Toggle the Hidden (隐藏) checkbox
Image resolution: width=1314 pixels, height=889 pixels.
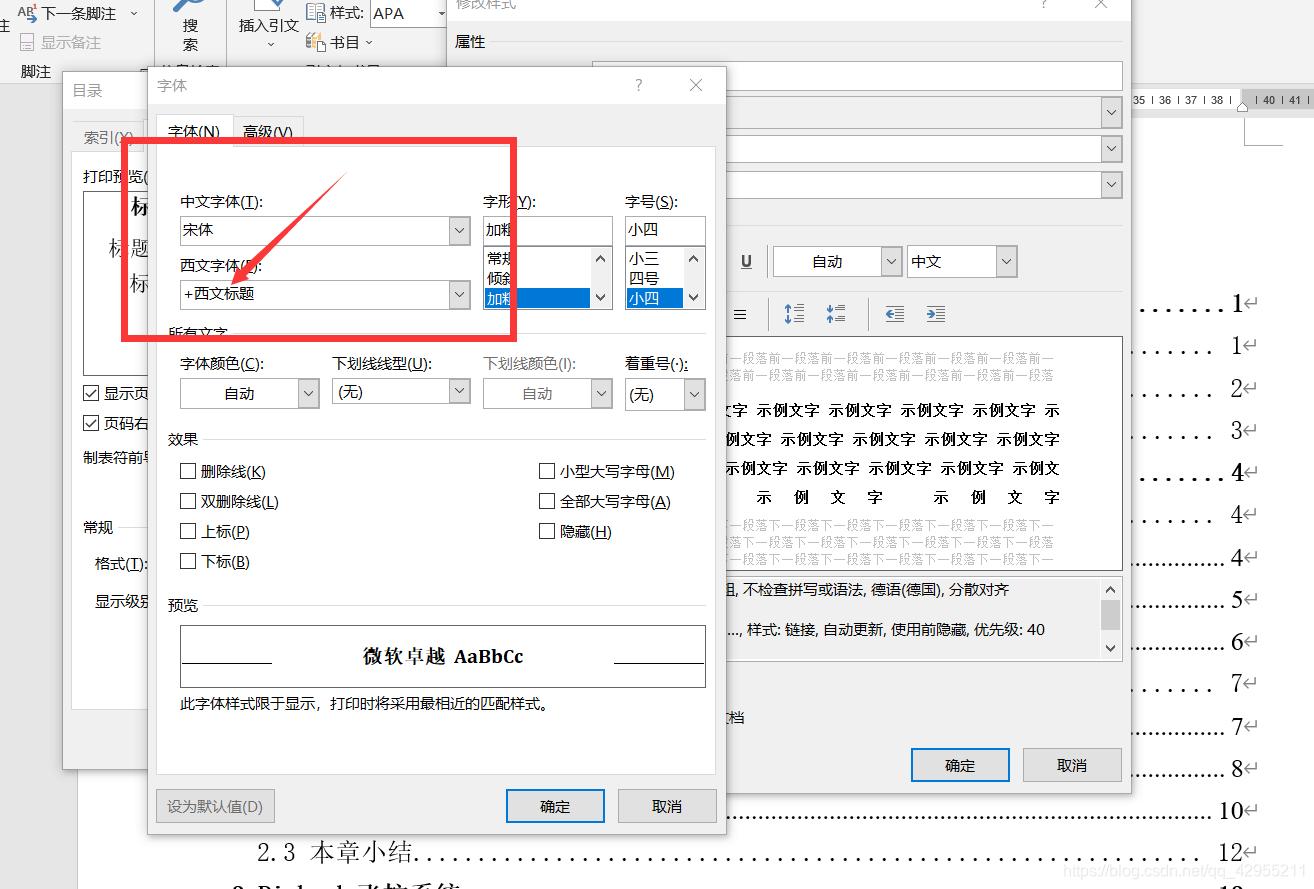click(x=547, y=531)
